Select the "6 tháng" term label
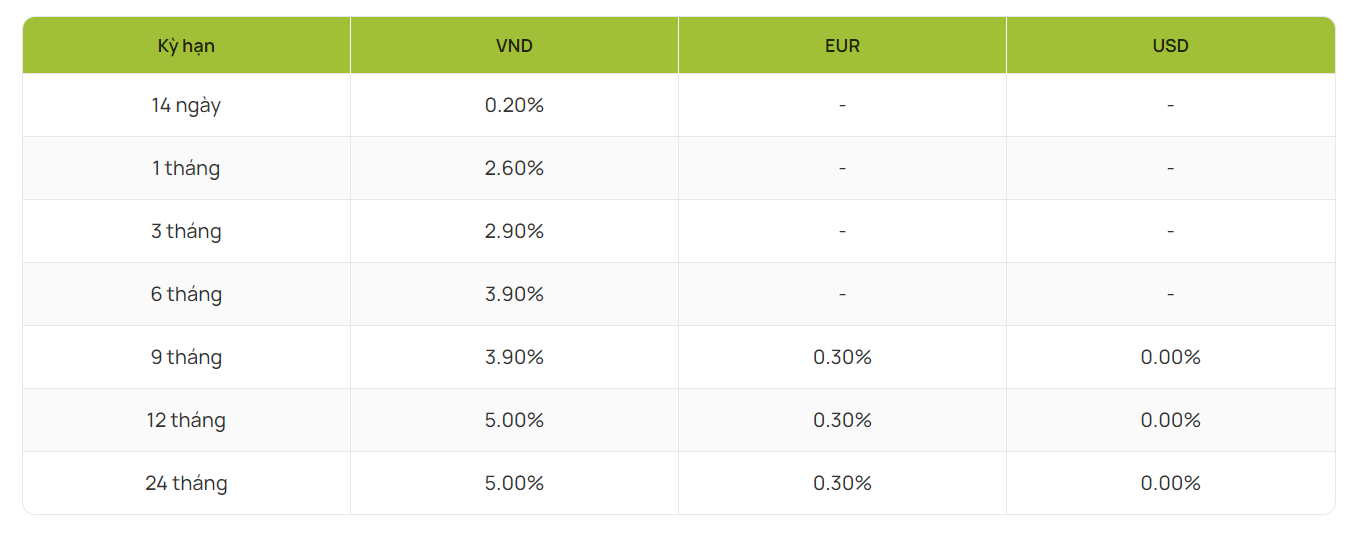Viewport: 1370px width, 535px height. pos(186,294)
